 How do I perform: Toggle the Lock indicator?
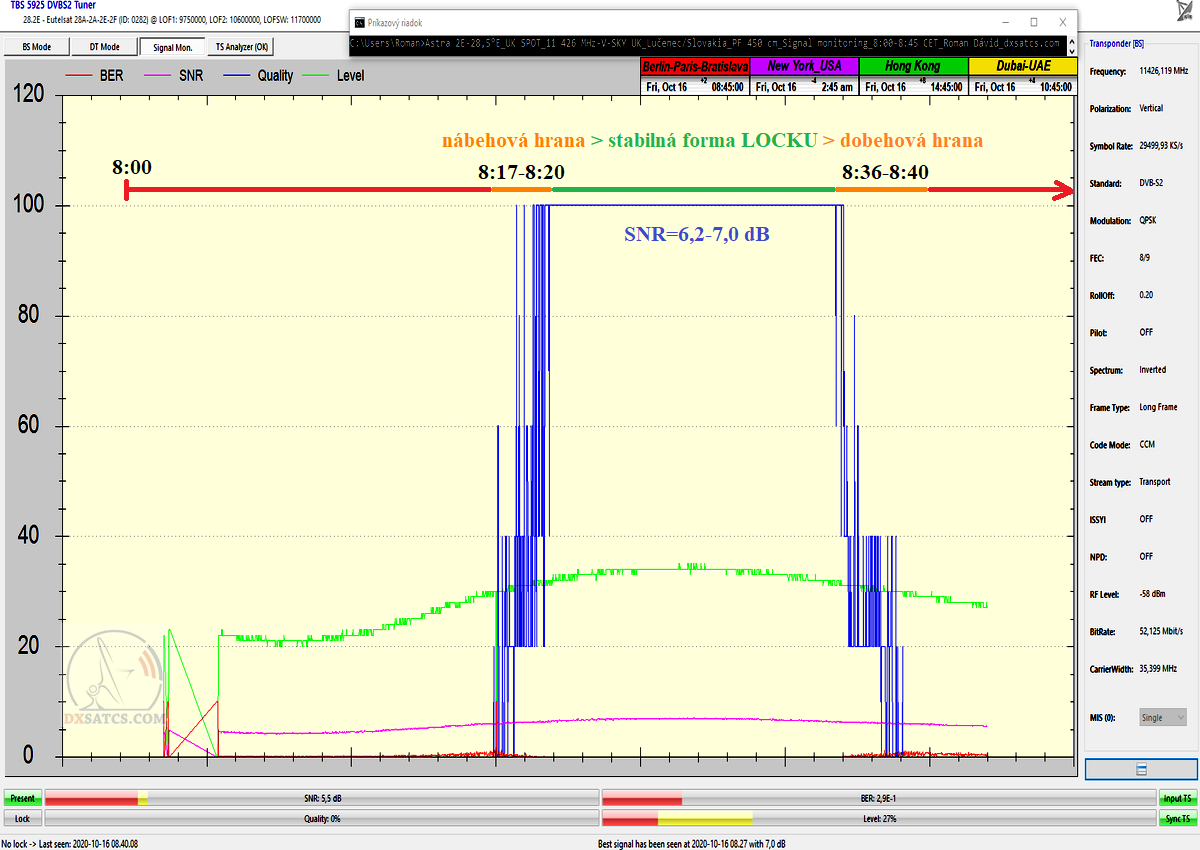coord(22,818)
